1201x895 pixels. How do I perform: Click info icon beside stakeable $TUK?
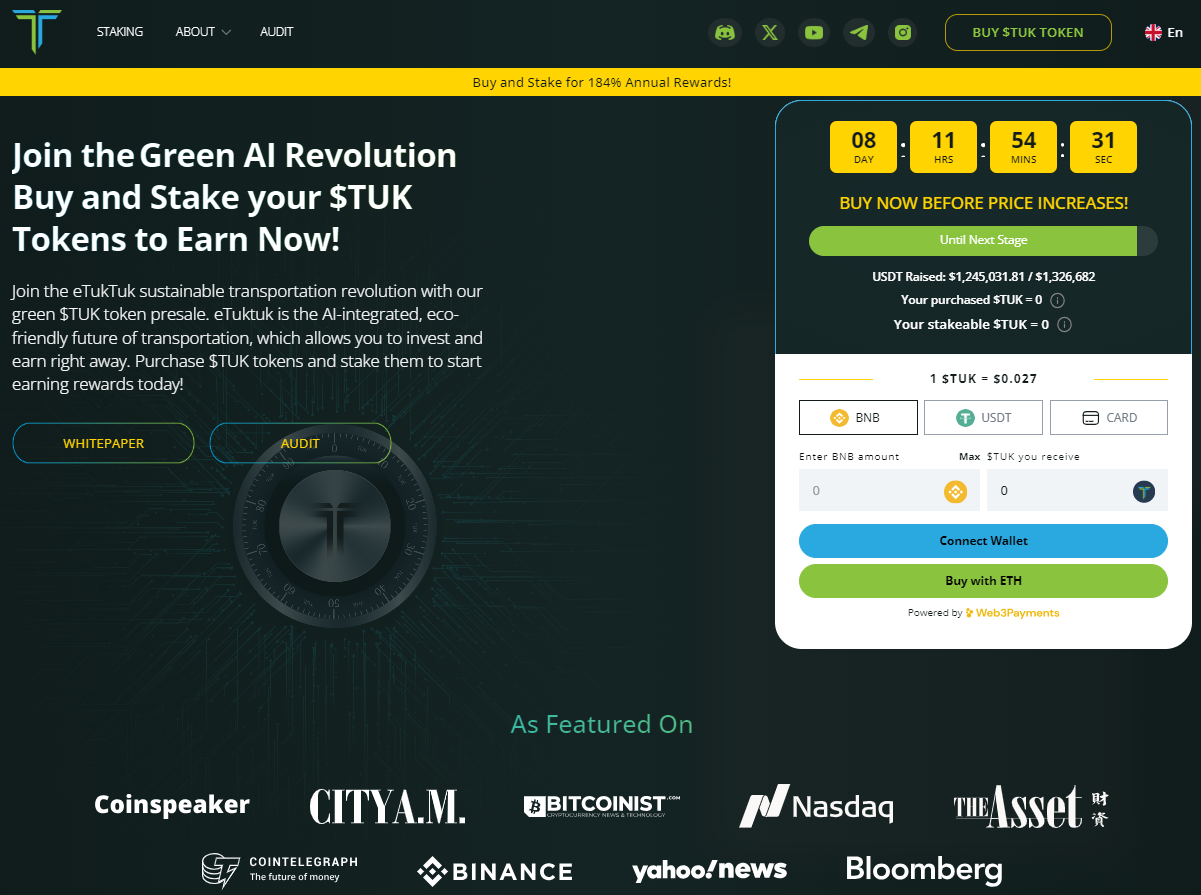(1064, 324)
